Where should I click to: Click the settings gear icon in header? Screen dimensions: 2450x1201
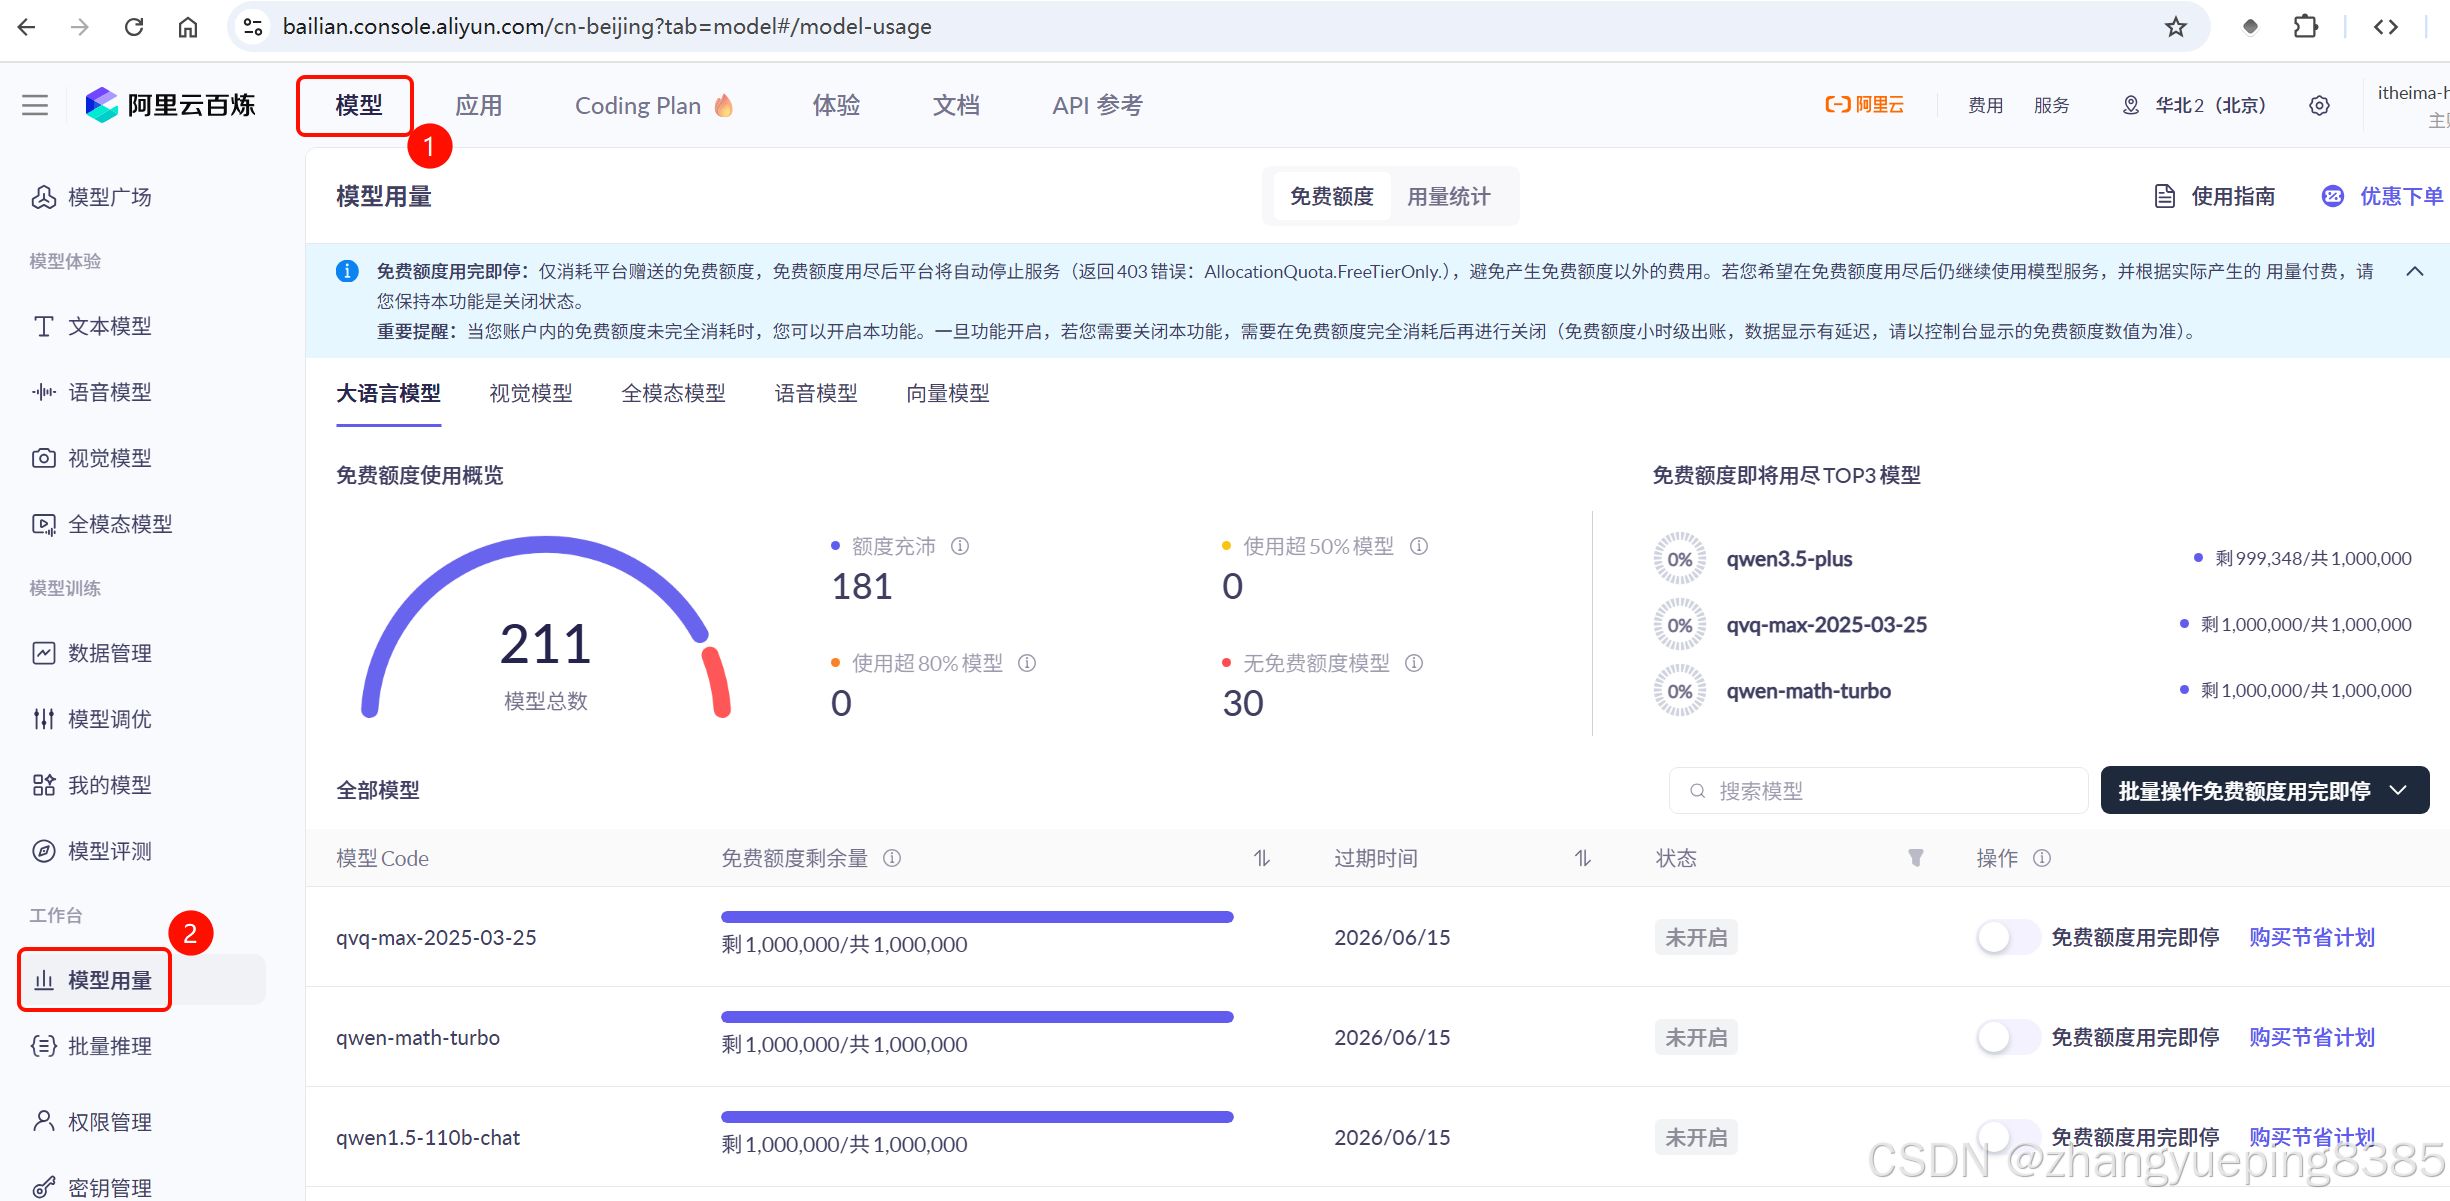coord(2319,105)
